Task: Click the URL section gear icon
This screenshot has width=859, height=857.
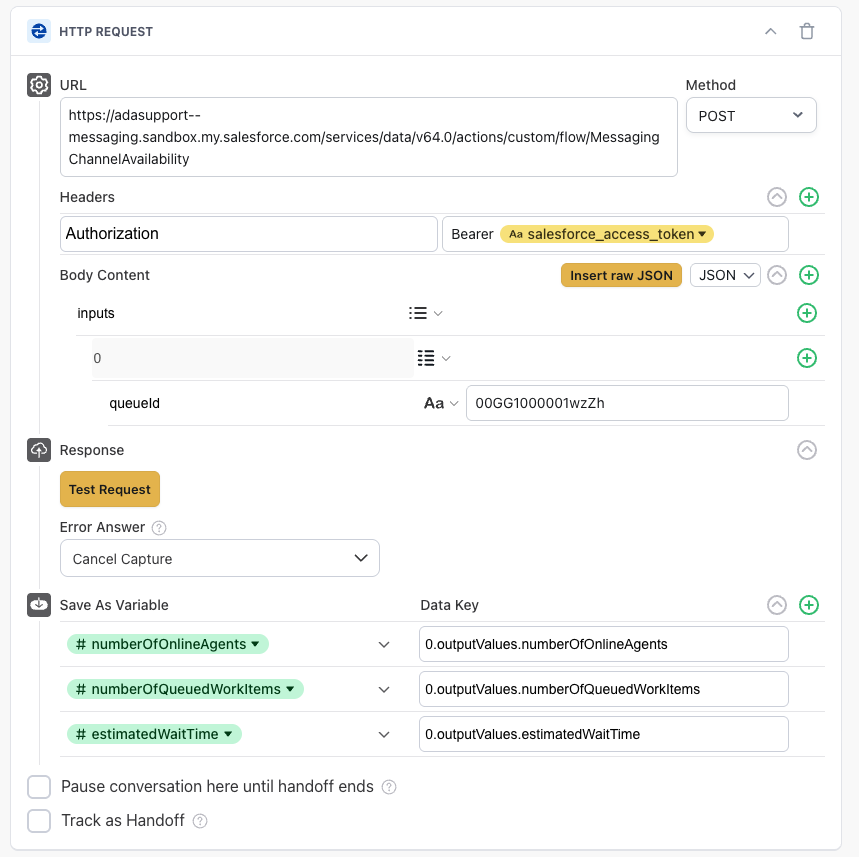Action: tap(38, 85)
